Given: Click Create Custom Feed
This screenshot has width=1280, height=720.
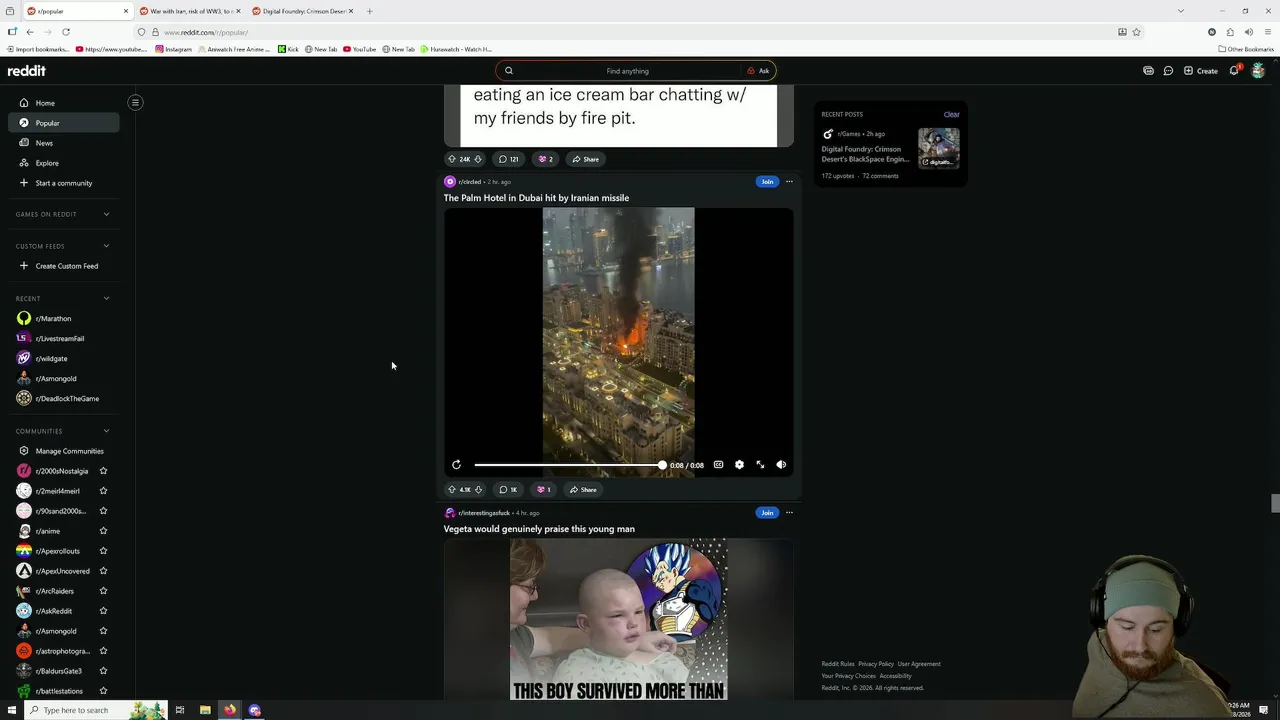Looking at the screenshot, I should [x=63, y=266].
